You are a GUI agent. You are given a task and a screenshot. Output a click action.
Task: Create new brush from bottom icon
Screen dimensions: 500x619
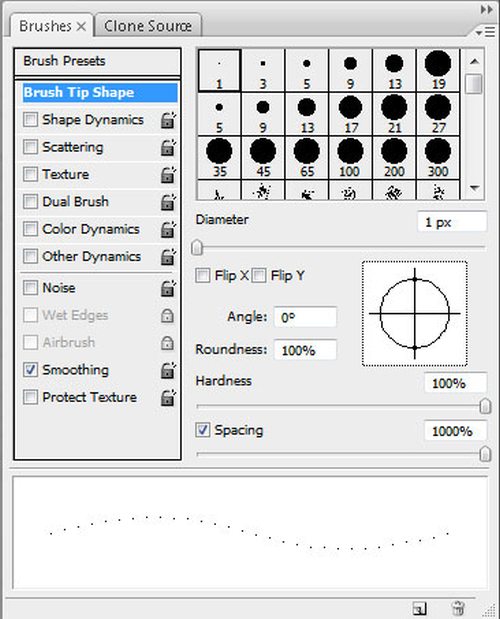click(419, 608)
